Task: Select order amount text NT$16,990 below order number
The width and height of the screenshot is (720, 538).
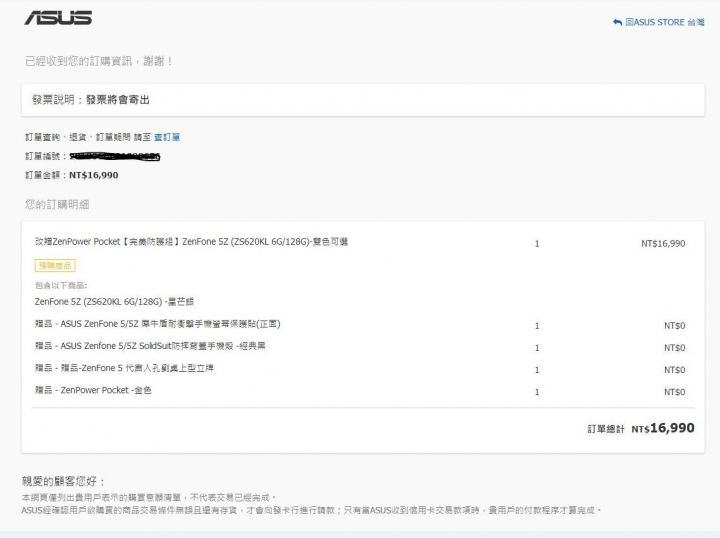Action: click(x=94, y=175)
